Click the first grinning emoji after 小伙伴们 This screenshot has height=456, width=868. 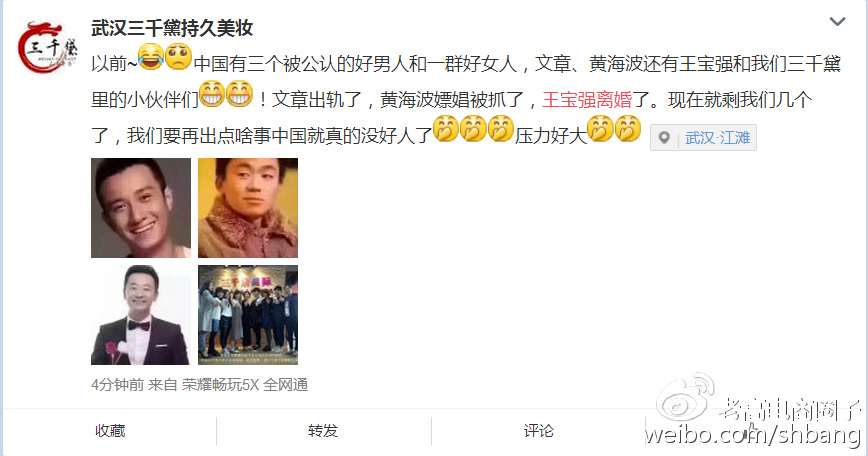212,93
